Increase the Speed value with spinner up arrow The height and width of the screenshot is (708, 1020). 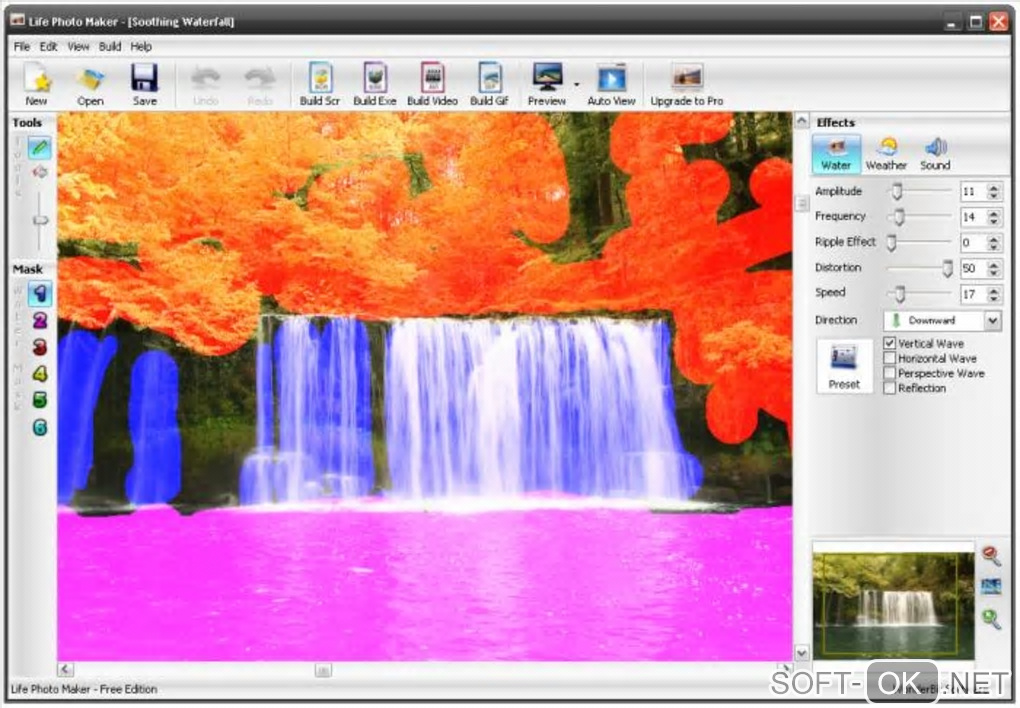[993, 290]
